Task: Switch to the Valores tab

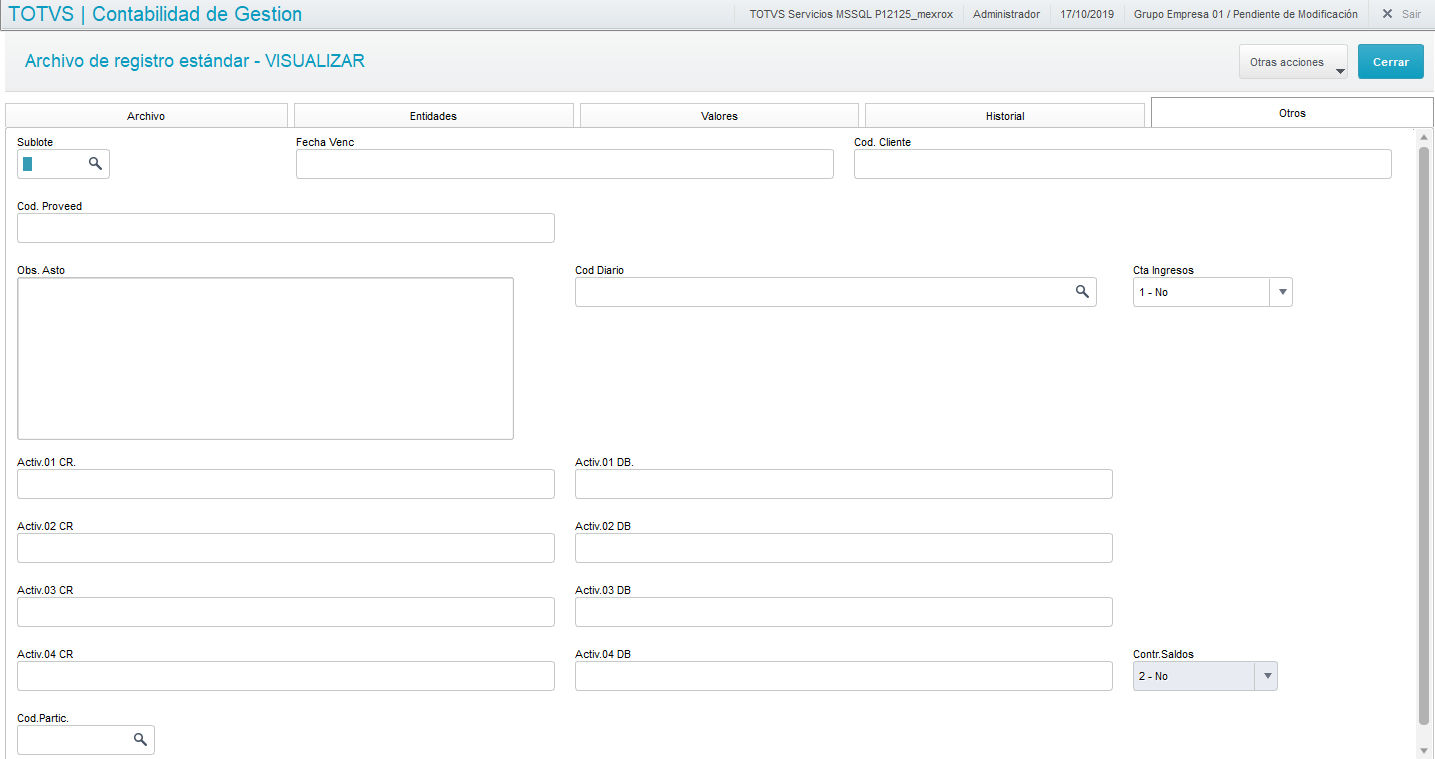Action: (x=719, y=116)
